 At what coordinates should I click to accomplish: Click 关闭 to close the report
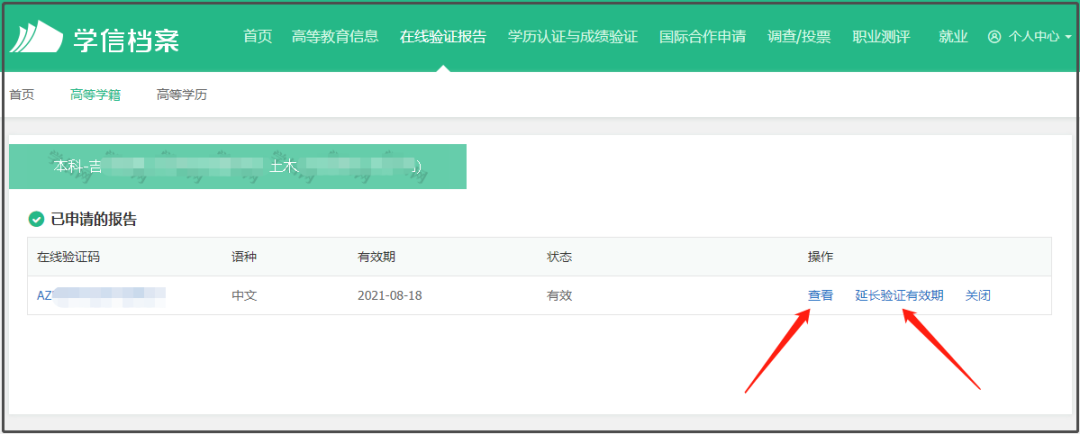pos(977,296)
